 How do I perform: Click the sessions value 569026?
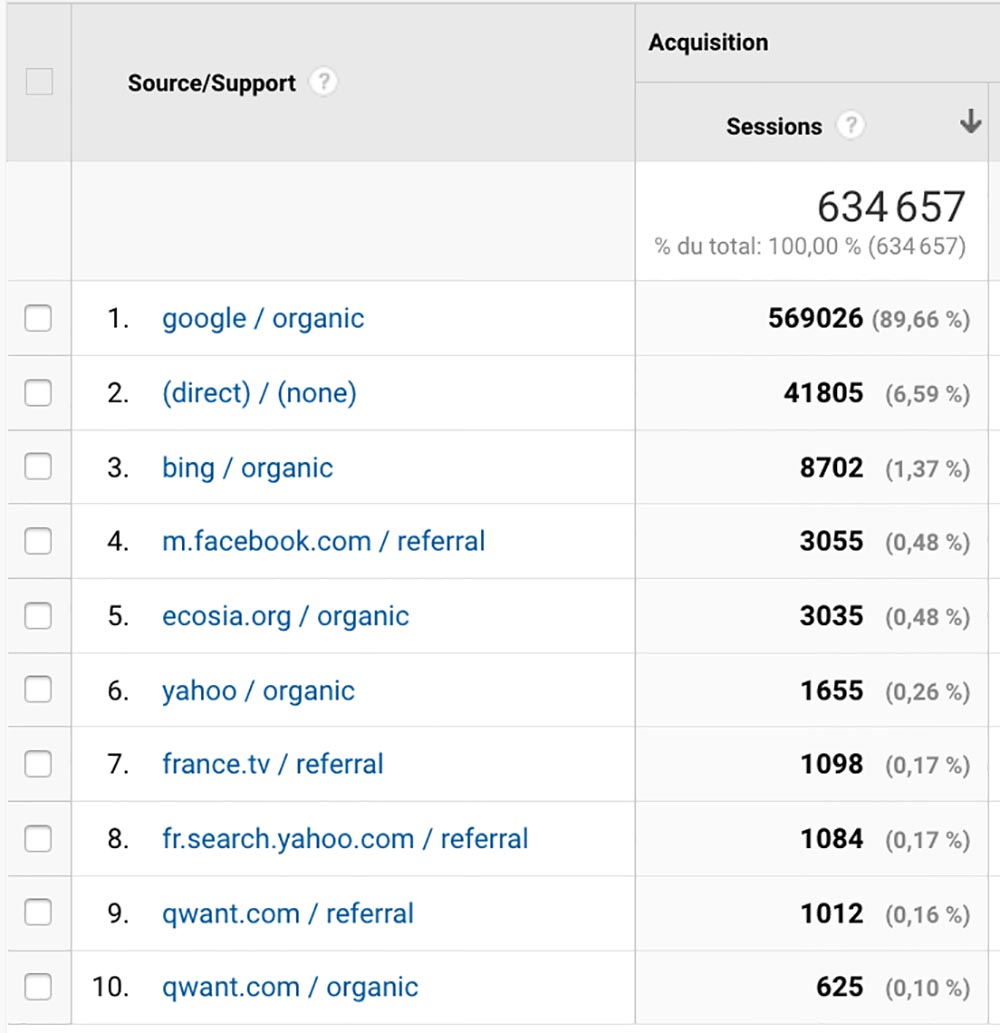(x=816, y=318)
